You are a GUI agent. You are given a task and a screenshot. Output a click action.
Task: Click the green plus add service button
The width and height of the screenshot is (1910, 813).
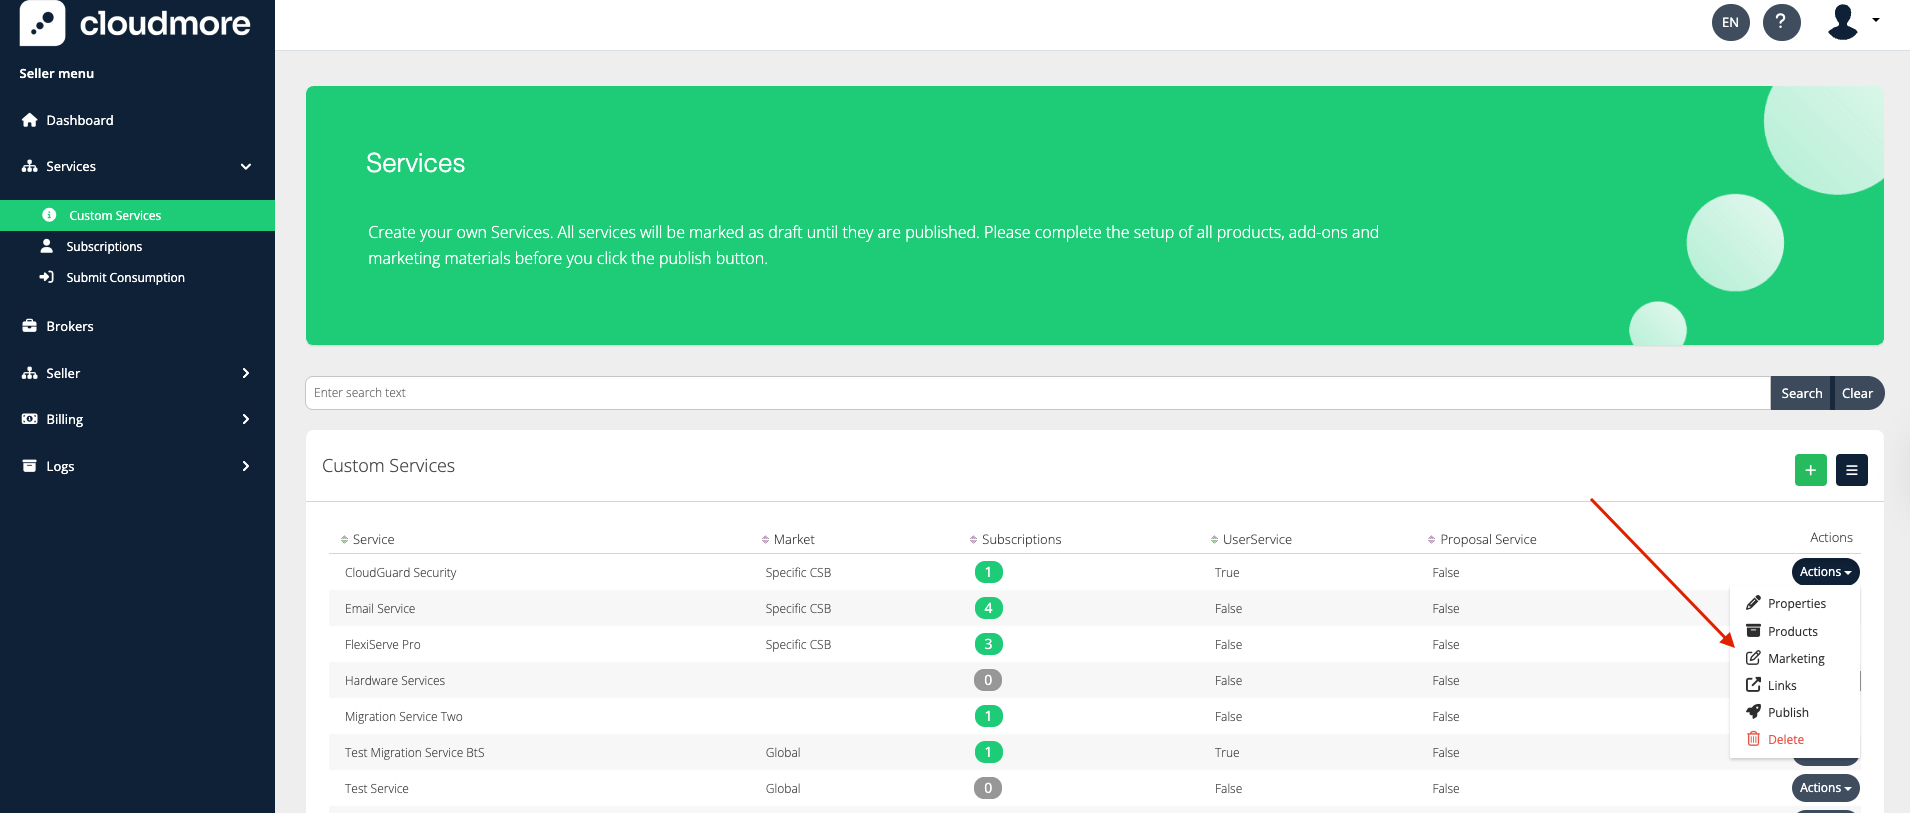(1810, 470)
